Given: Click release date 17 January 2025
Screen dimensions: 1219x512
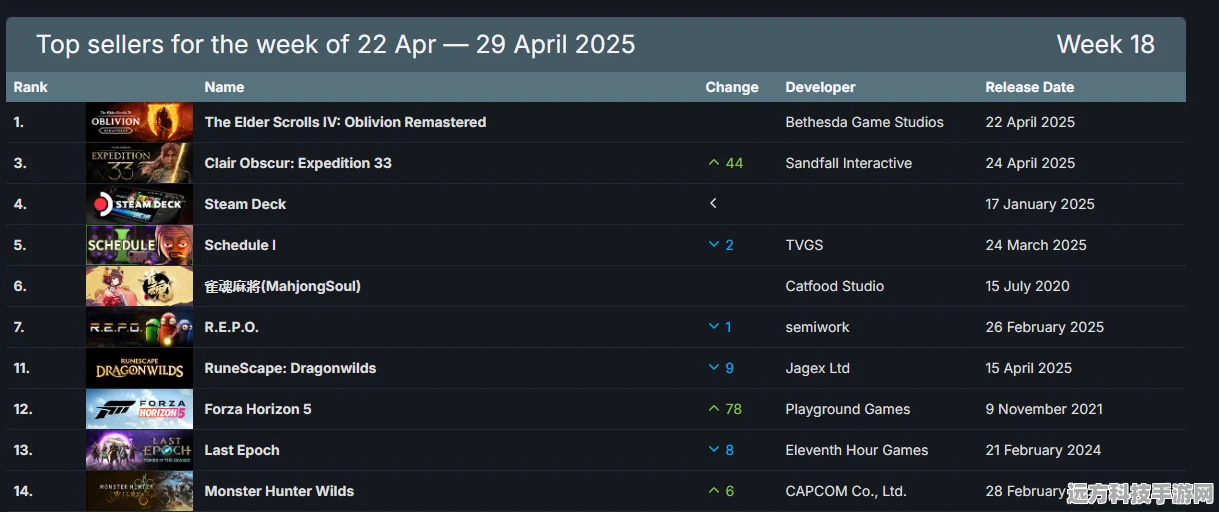Looking at the screenshot, I should 1040,204.
